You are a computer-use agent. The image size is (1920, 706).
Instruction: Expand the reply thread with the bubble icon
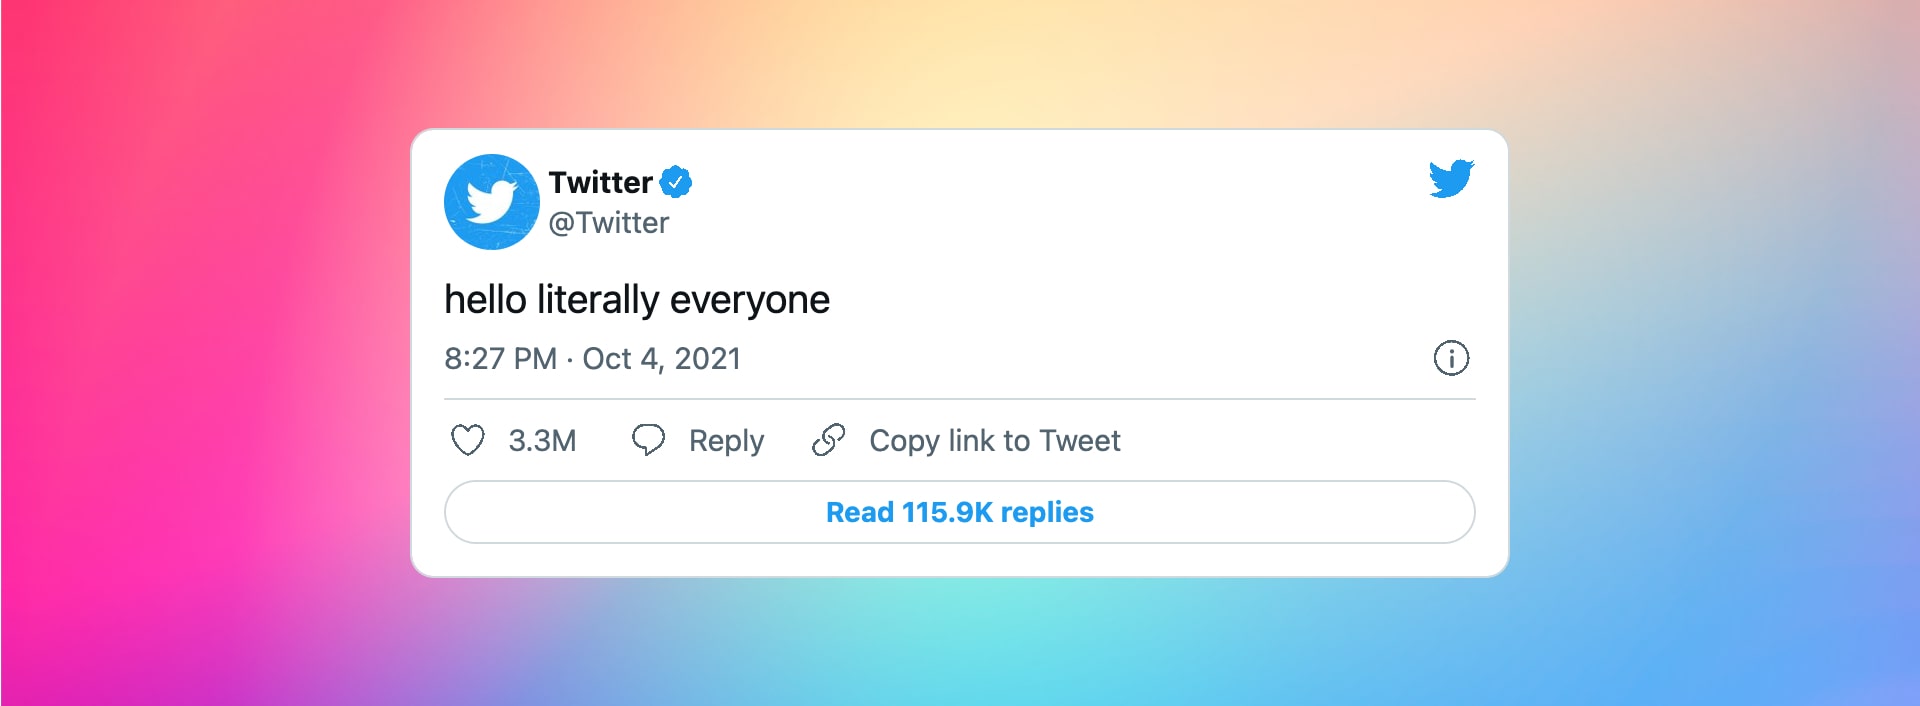(x=649, y=440)
